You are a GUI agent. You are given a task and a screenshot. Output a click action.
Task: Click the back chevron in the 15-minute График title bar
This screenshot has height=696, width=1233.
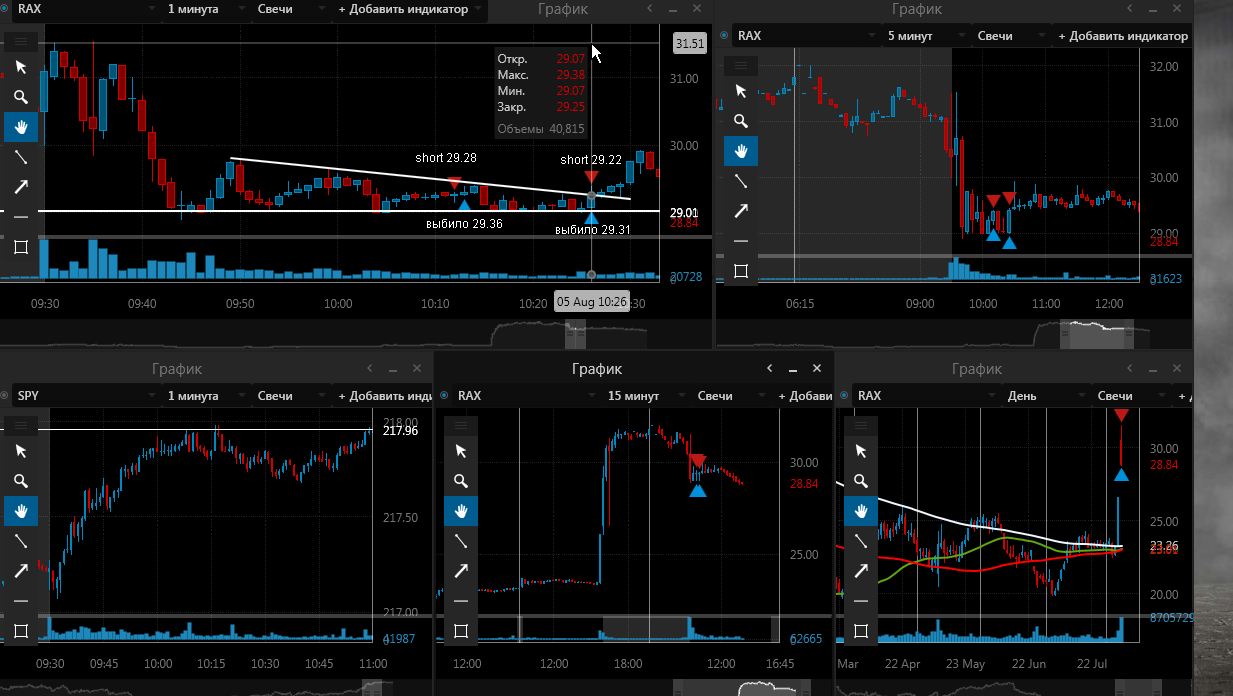click(769, 369)
